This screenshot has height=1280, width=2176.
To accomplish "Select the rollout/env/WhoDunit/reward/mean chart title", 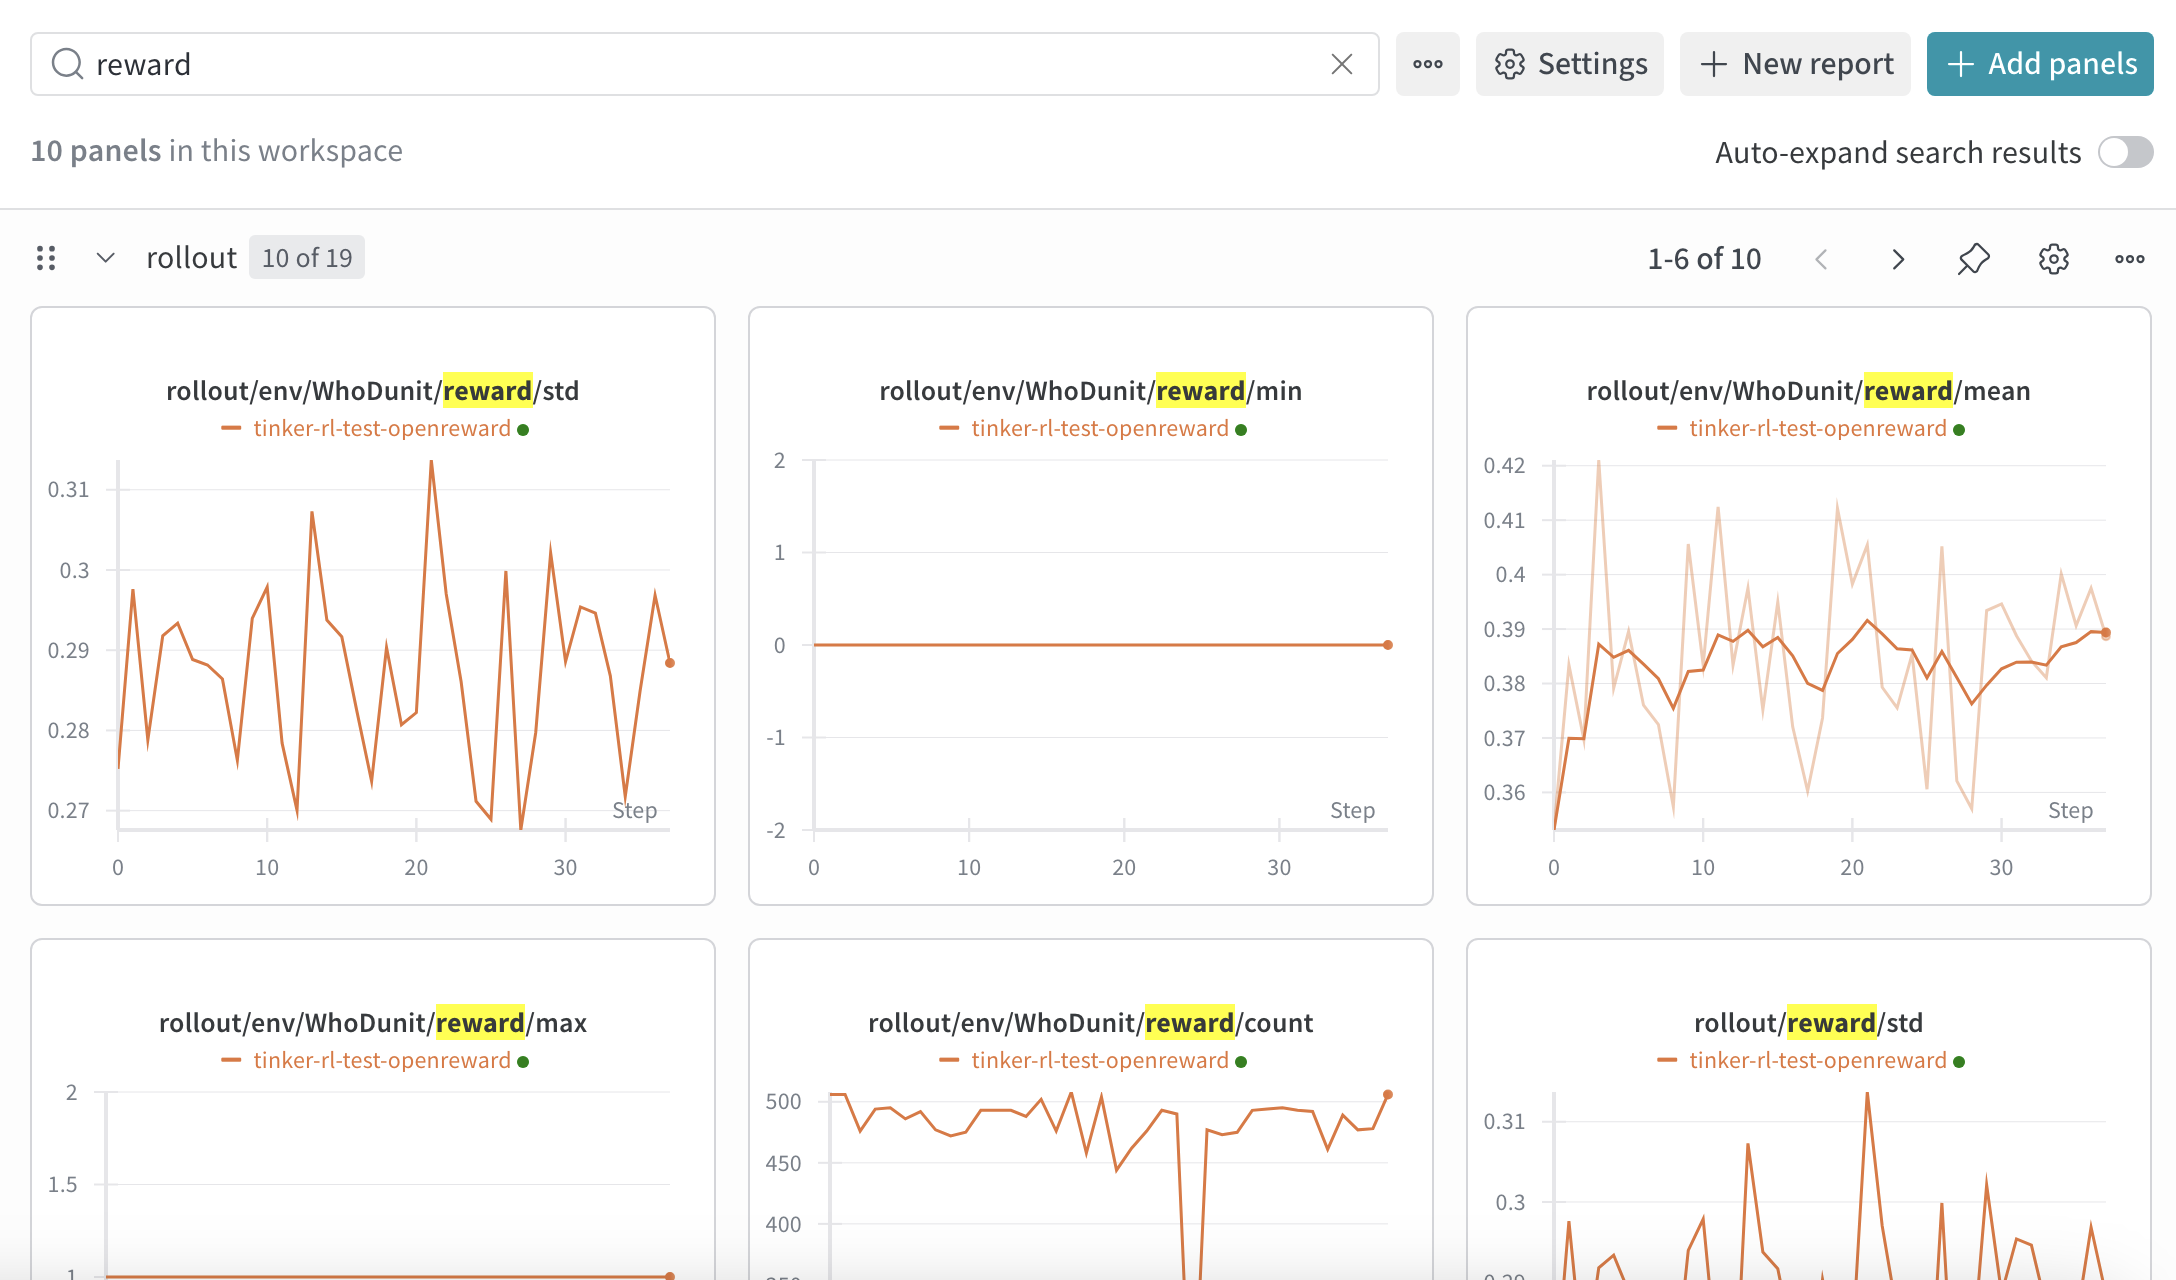I will (x=1808, y=391).
